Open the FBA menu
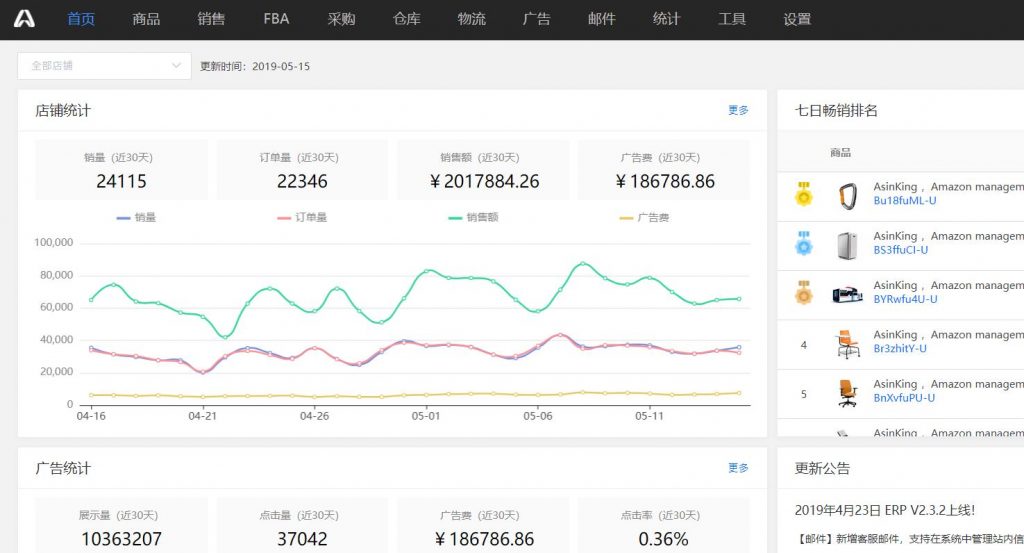 point(276,19)
